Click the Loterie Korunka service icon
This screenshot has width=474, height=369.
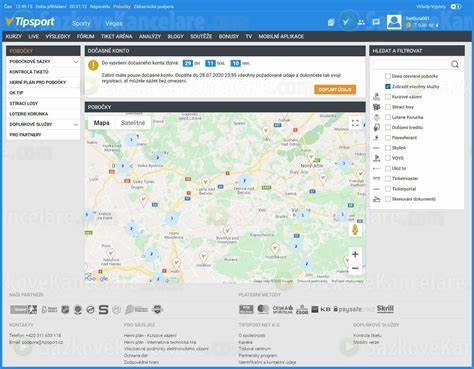(x=377, y=117)
